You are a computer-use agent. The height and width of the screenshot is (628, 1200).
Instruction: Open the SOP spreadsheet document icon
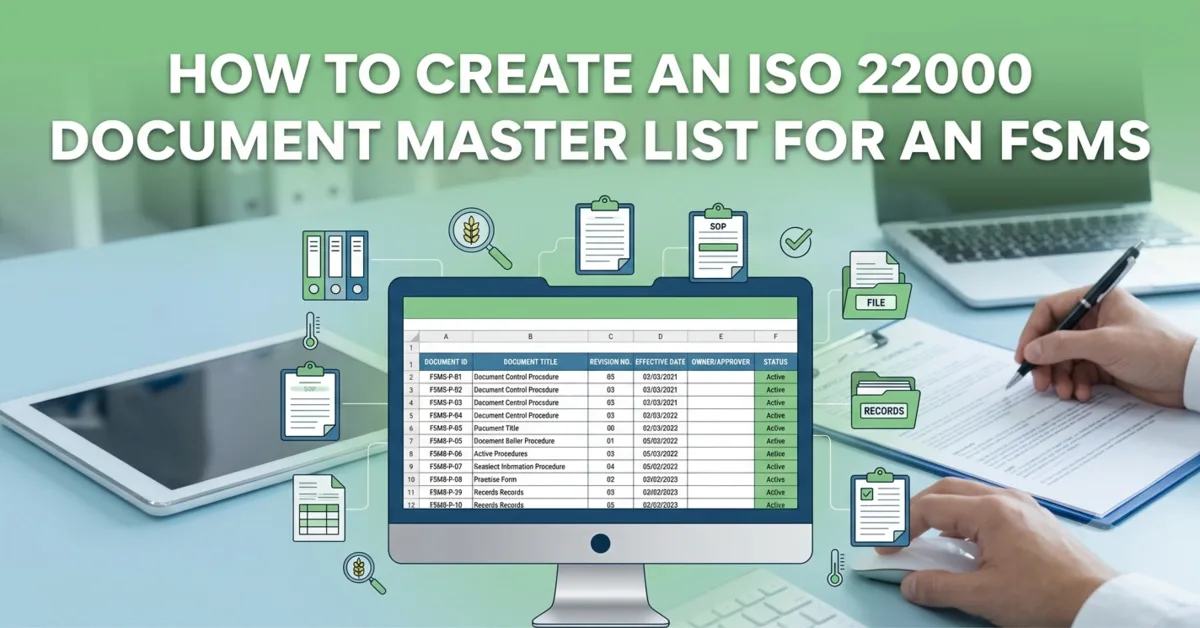(319, 509)
